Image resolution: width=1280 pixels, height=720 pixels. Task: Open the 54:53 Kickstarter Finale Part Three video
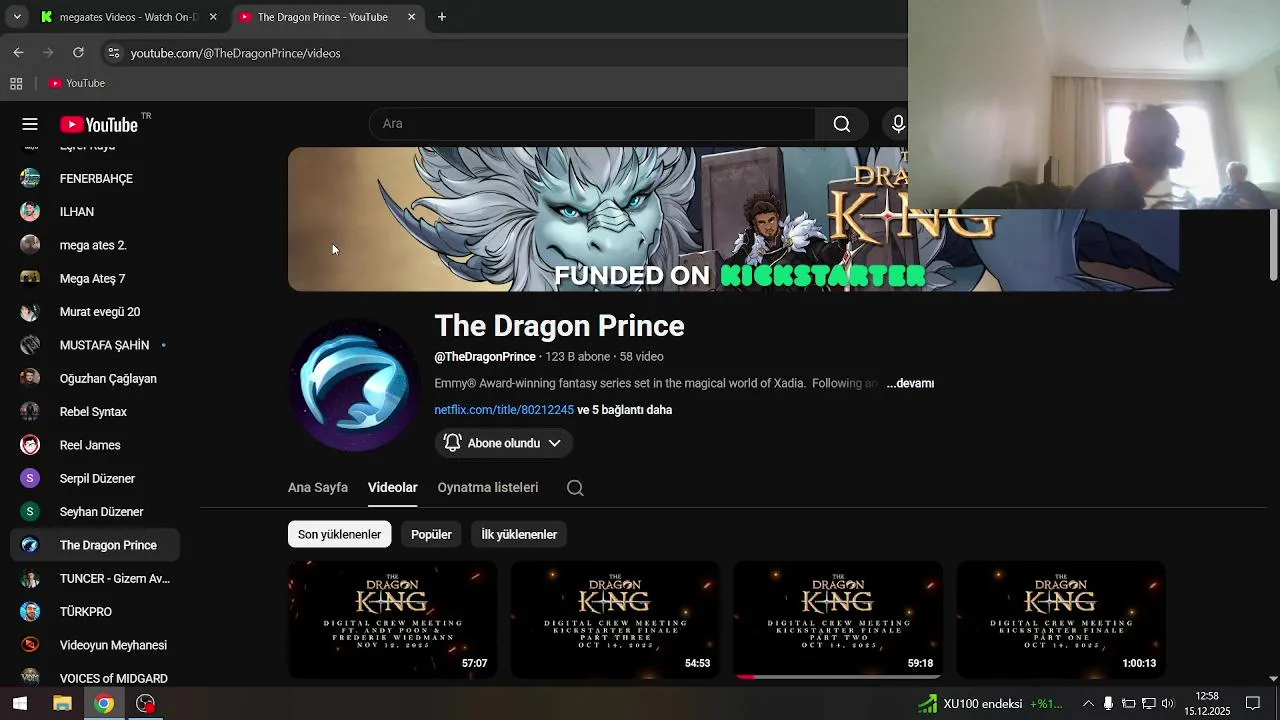(615, 619)
